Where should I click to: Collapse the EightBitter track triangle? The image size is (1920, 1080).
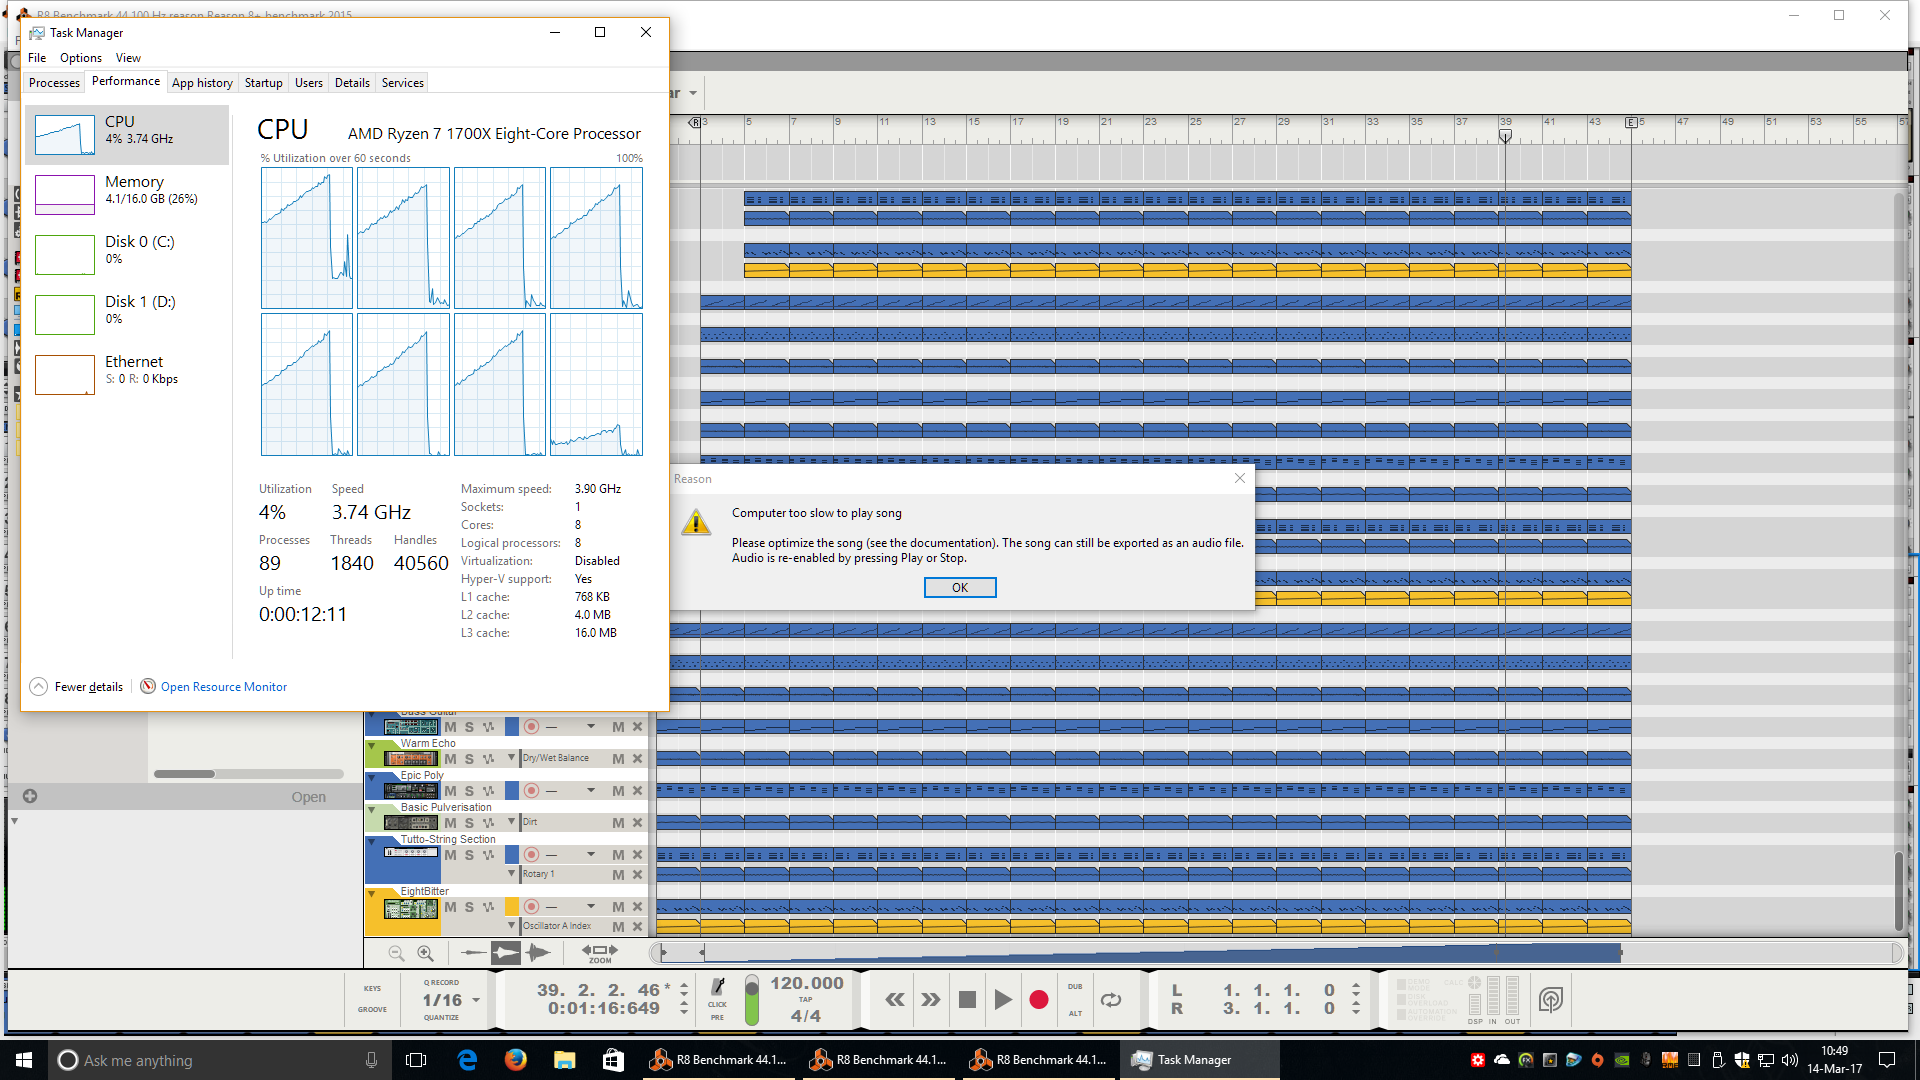point(372,893)
